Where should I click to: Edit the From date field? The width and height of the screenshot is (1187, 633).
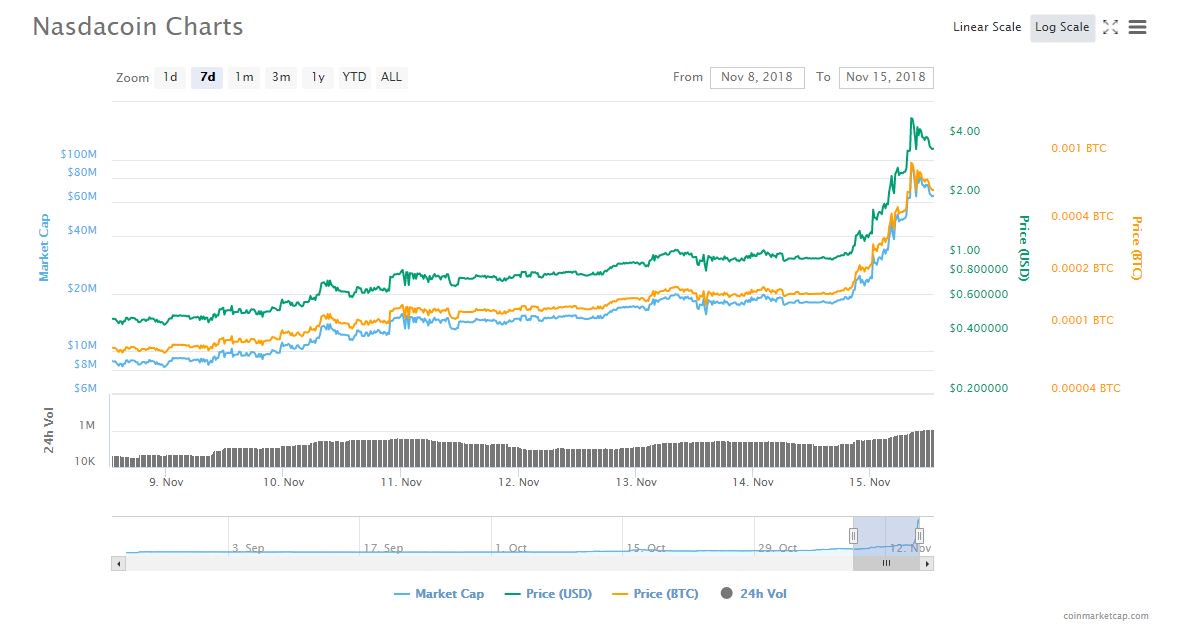click(x=757, y=77)
